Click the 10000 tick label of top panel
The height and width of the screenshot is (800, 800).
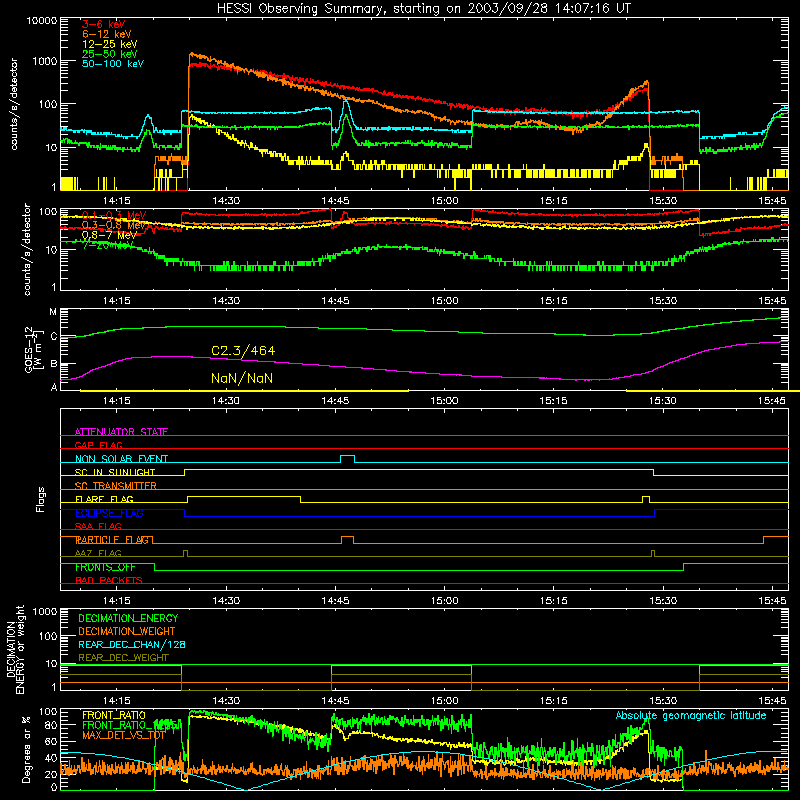click(42, 21)
